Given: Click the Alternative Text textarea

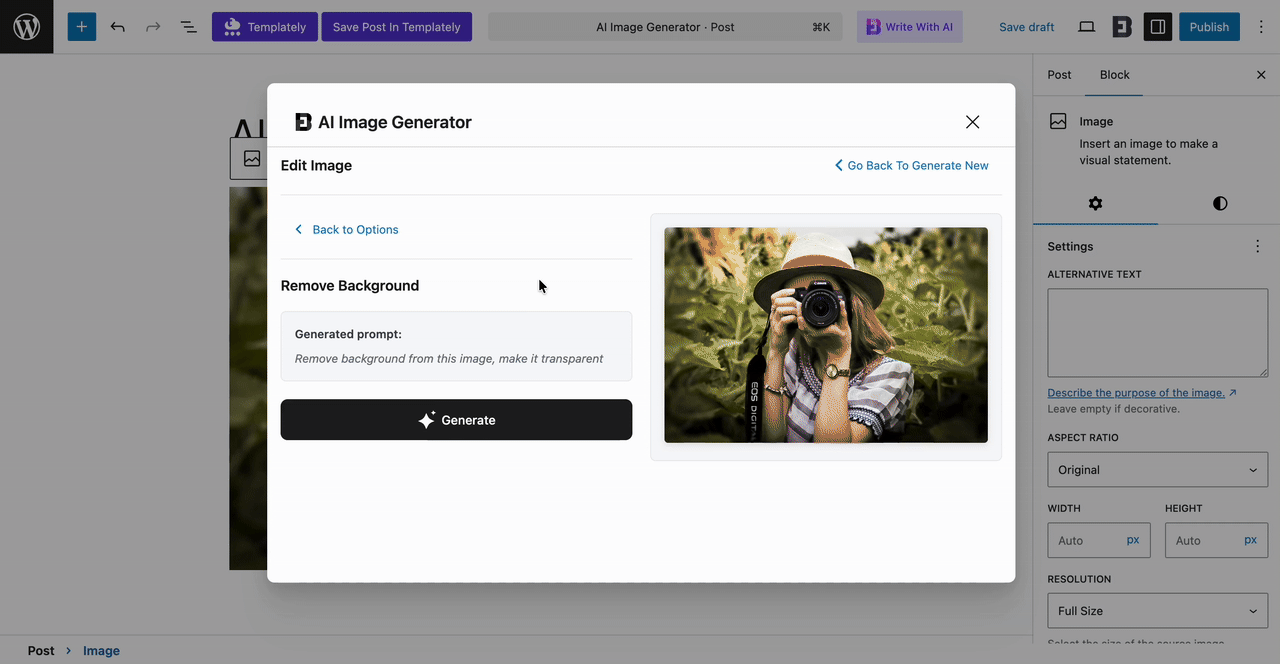Looking at the screenshot, I should coord(1158,333).
